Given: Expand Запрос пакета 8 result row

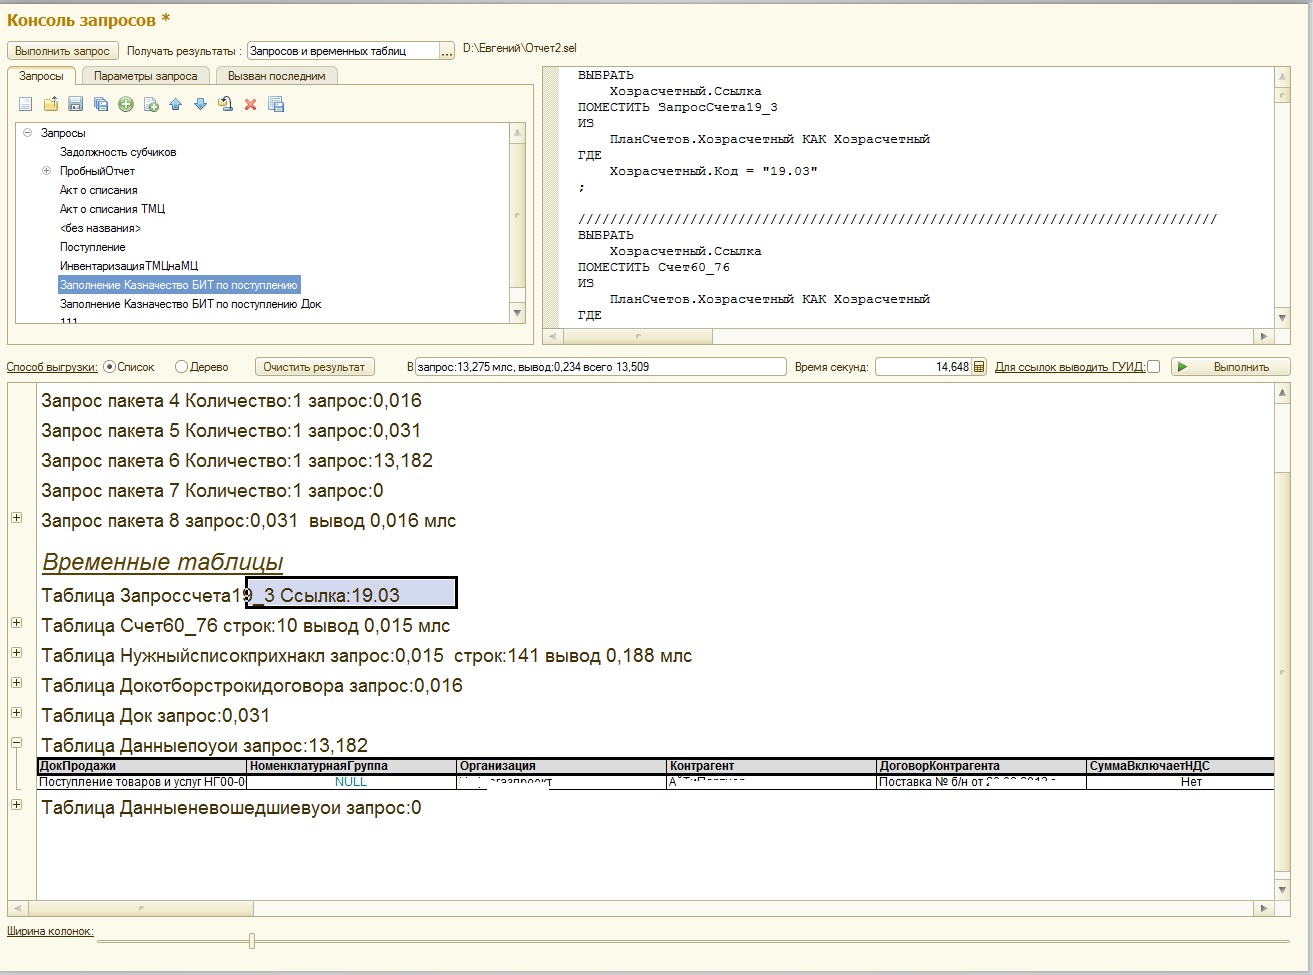Looking at the screenshot, I should point(17,517).
